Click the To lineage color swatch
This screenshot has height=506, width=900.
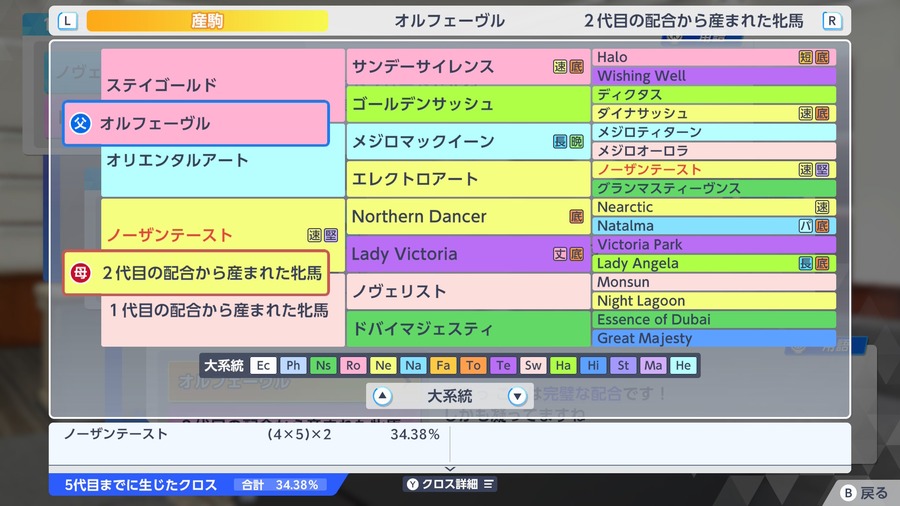click(x=474, y=365)
